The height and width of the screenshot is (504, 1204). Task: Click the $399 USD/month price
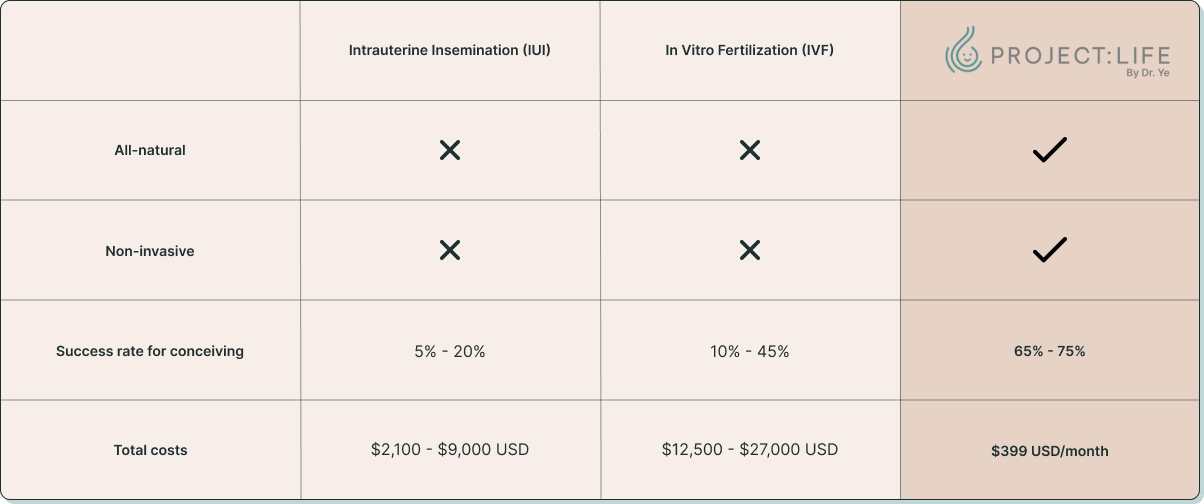click(1050, 451)
